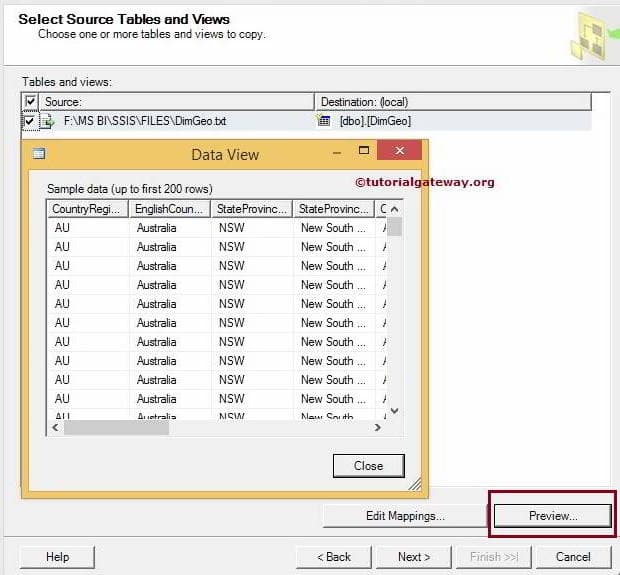Cancel the import wizard

point(573,557)
